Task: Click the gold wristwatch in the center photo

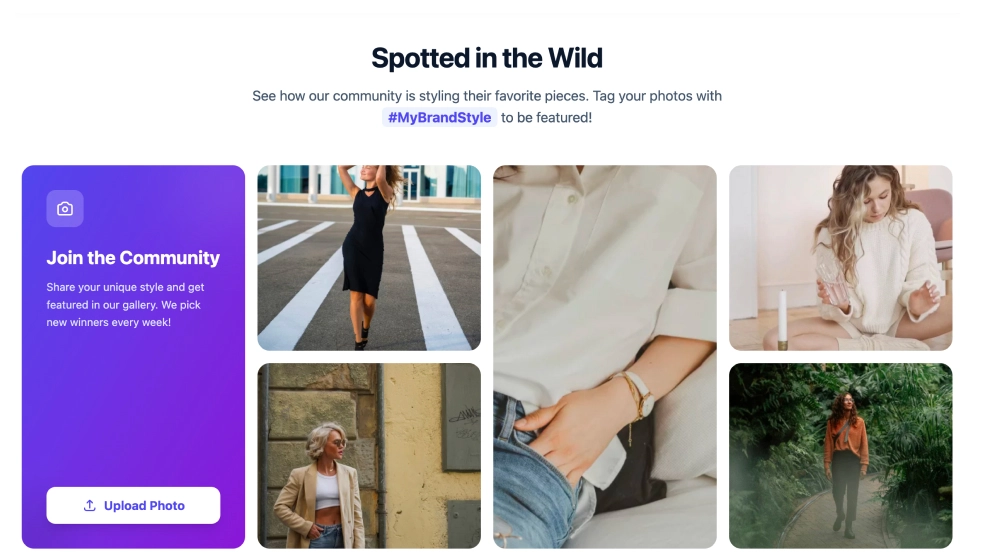Action: tap(638, 396)
